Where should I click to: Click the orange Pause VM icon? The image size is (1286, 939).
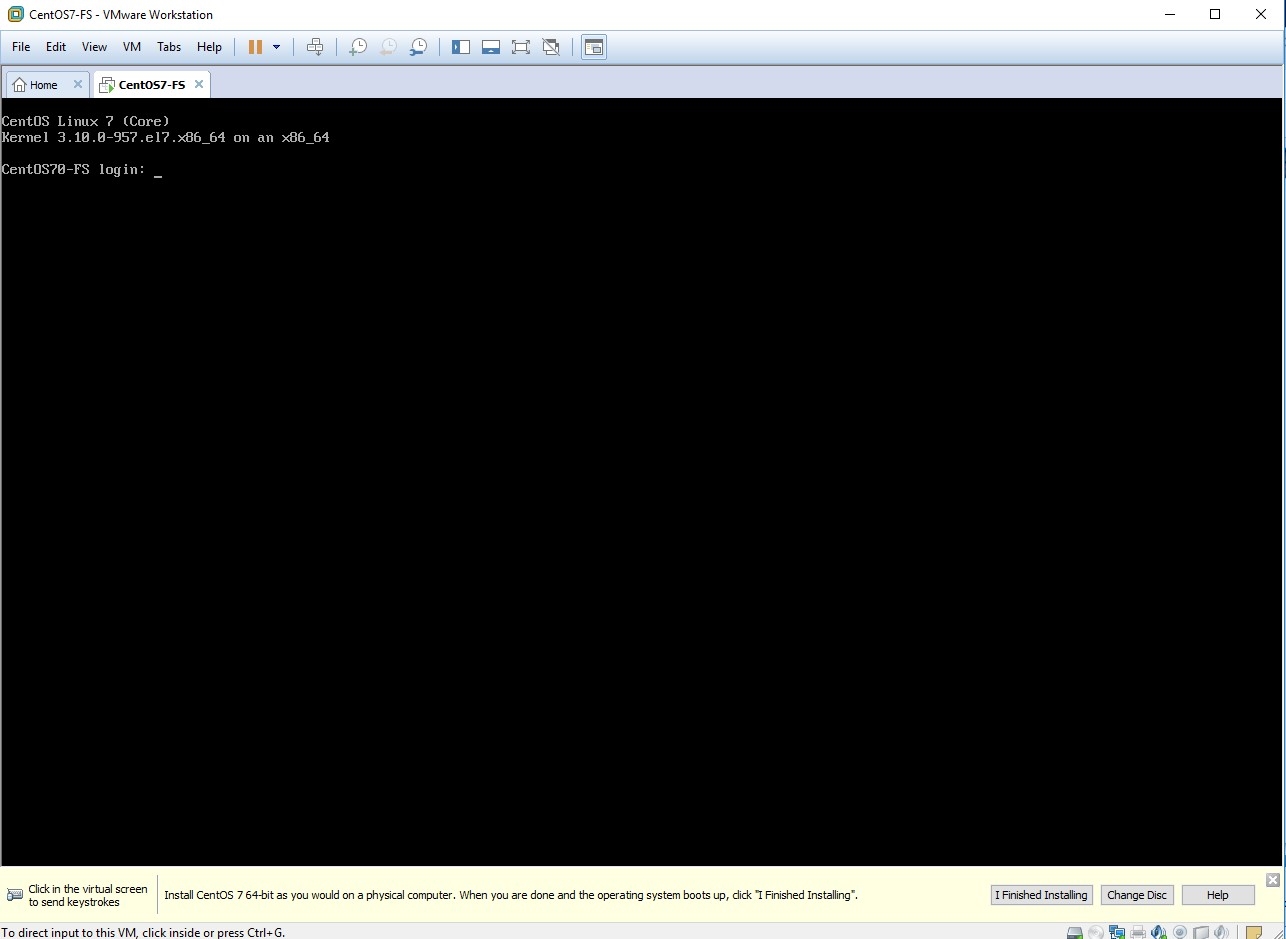[255, 47]
